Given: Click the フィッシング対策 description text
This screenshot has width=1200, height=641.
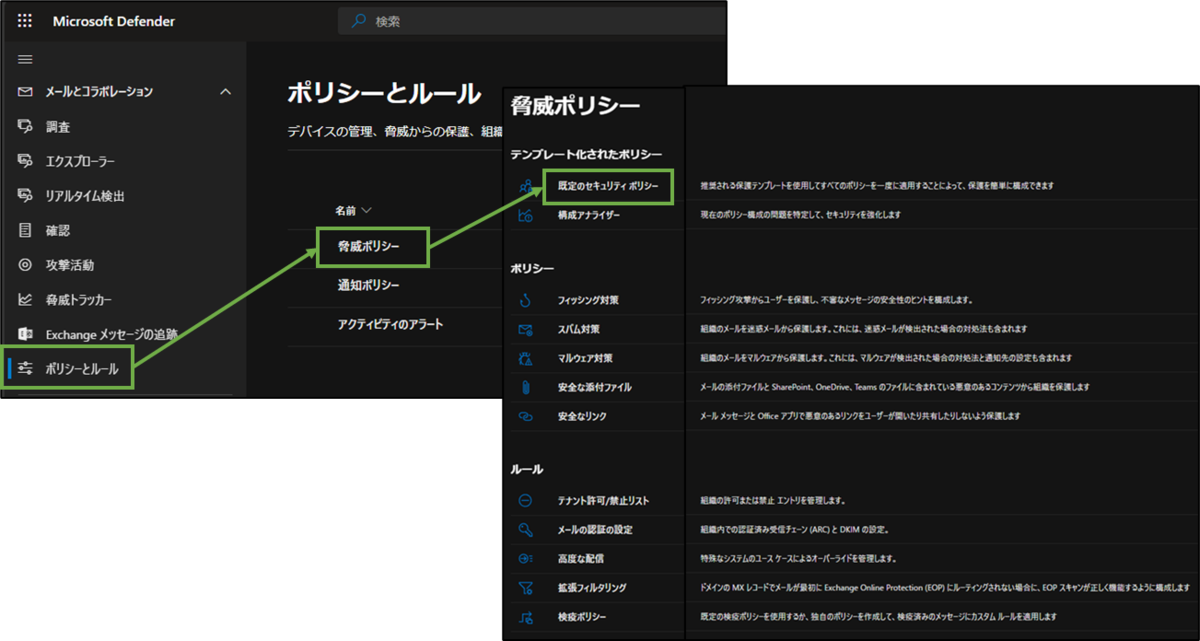Looking at the screenshot, I should (836, 300).
